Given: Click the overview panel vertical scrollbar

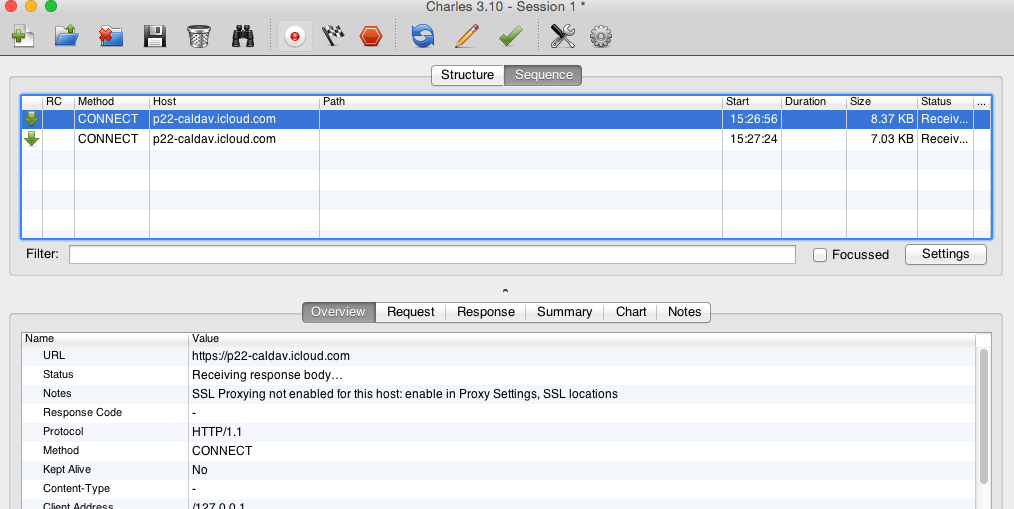Looking at the screenshot, I should click(984, 416).
